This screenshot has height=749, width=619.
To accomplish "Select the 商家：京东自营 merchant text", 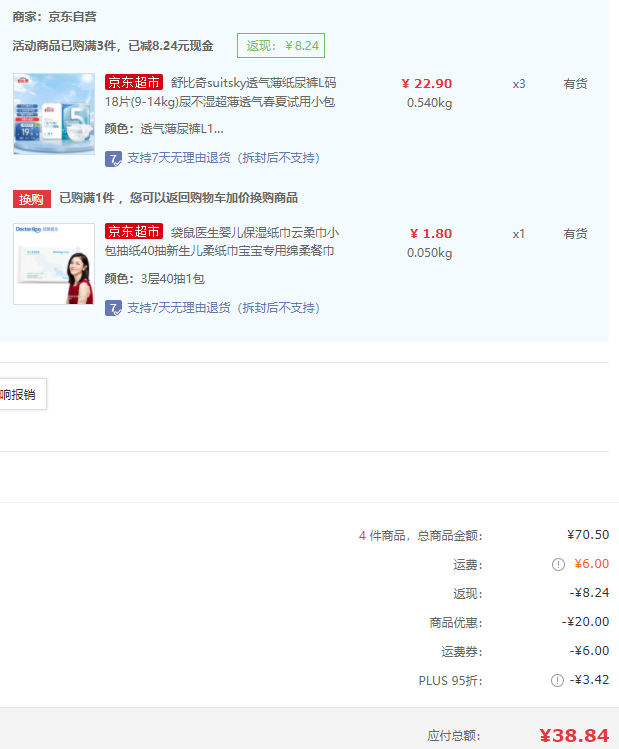I will click(x=54, y=17).
